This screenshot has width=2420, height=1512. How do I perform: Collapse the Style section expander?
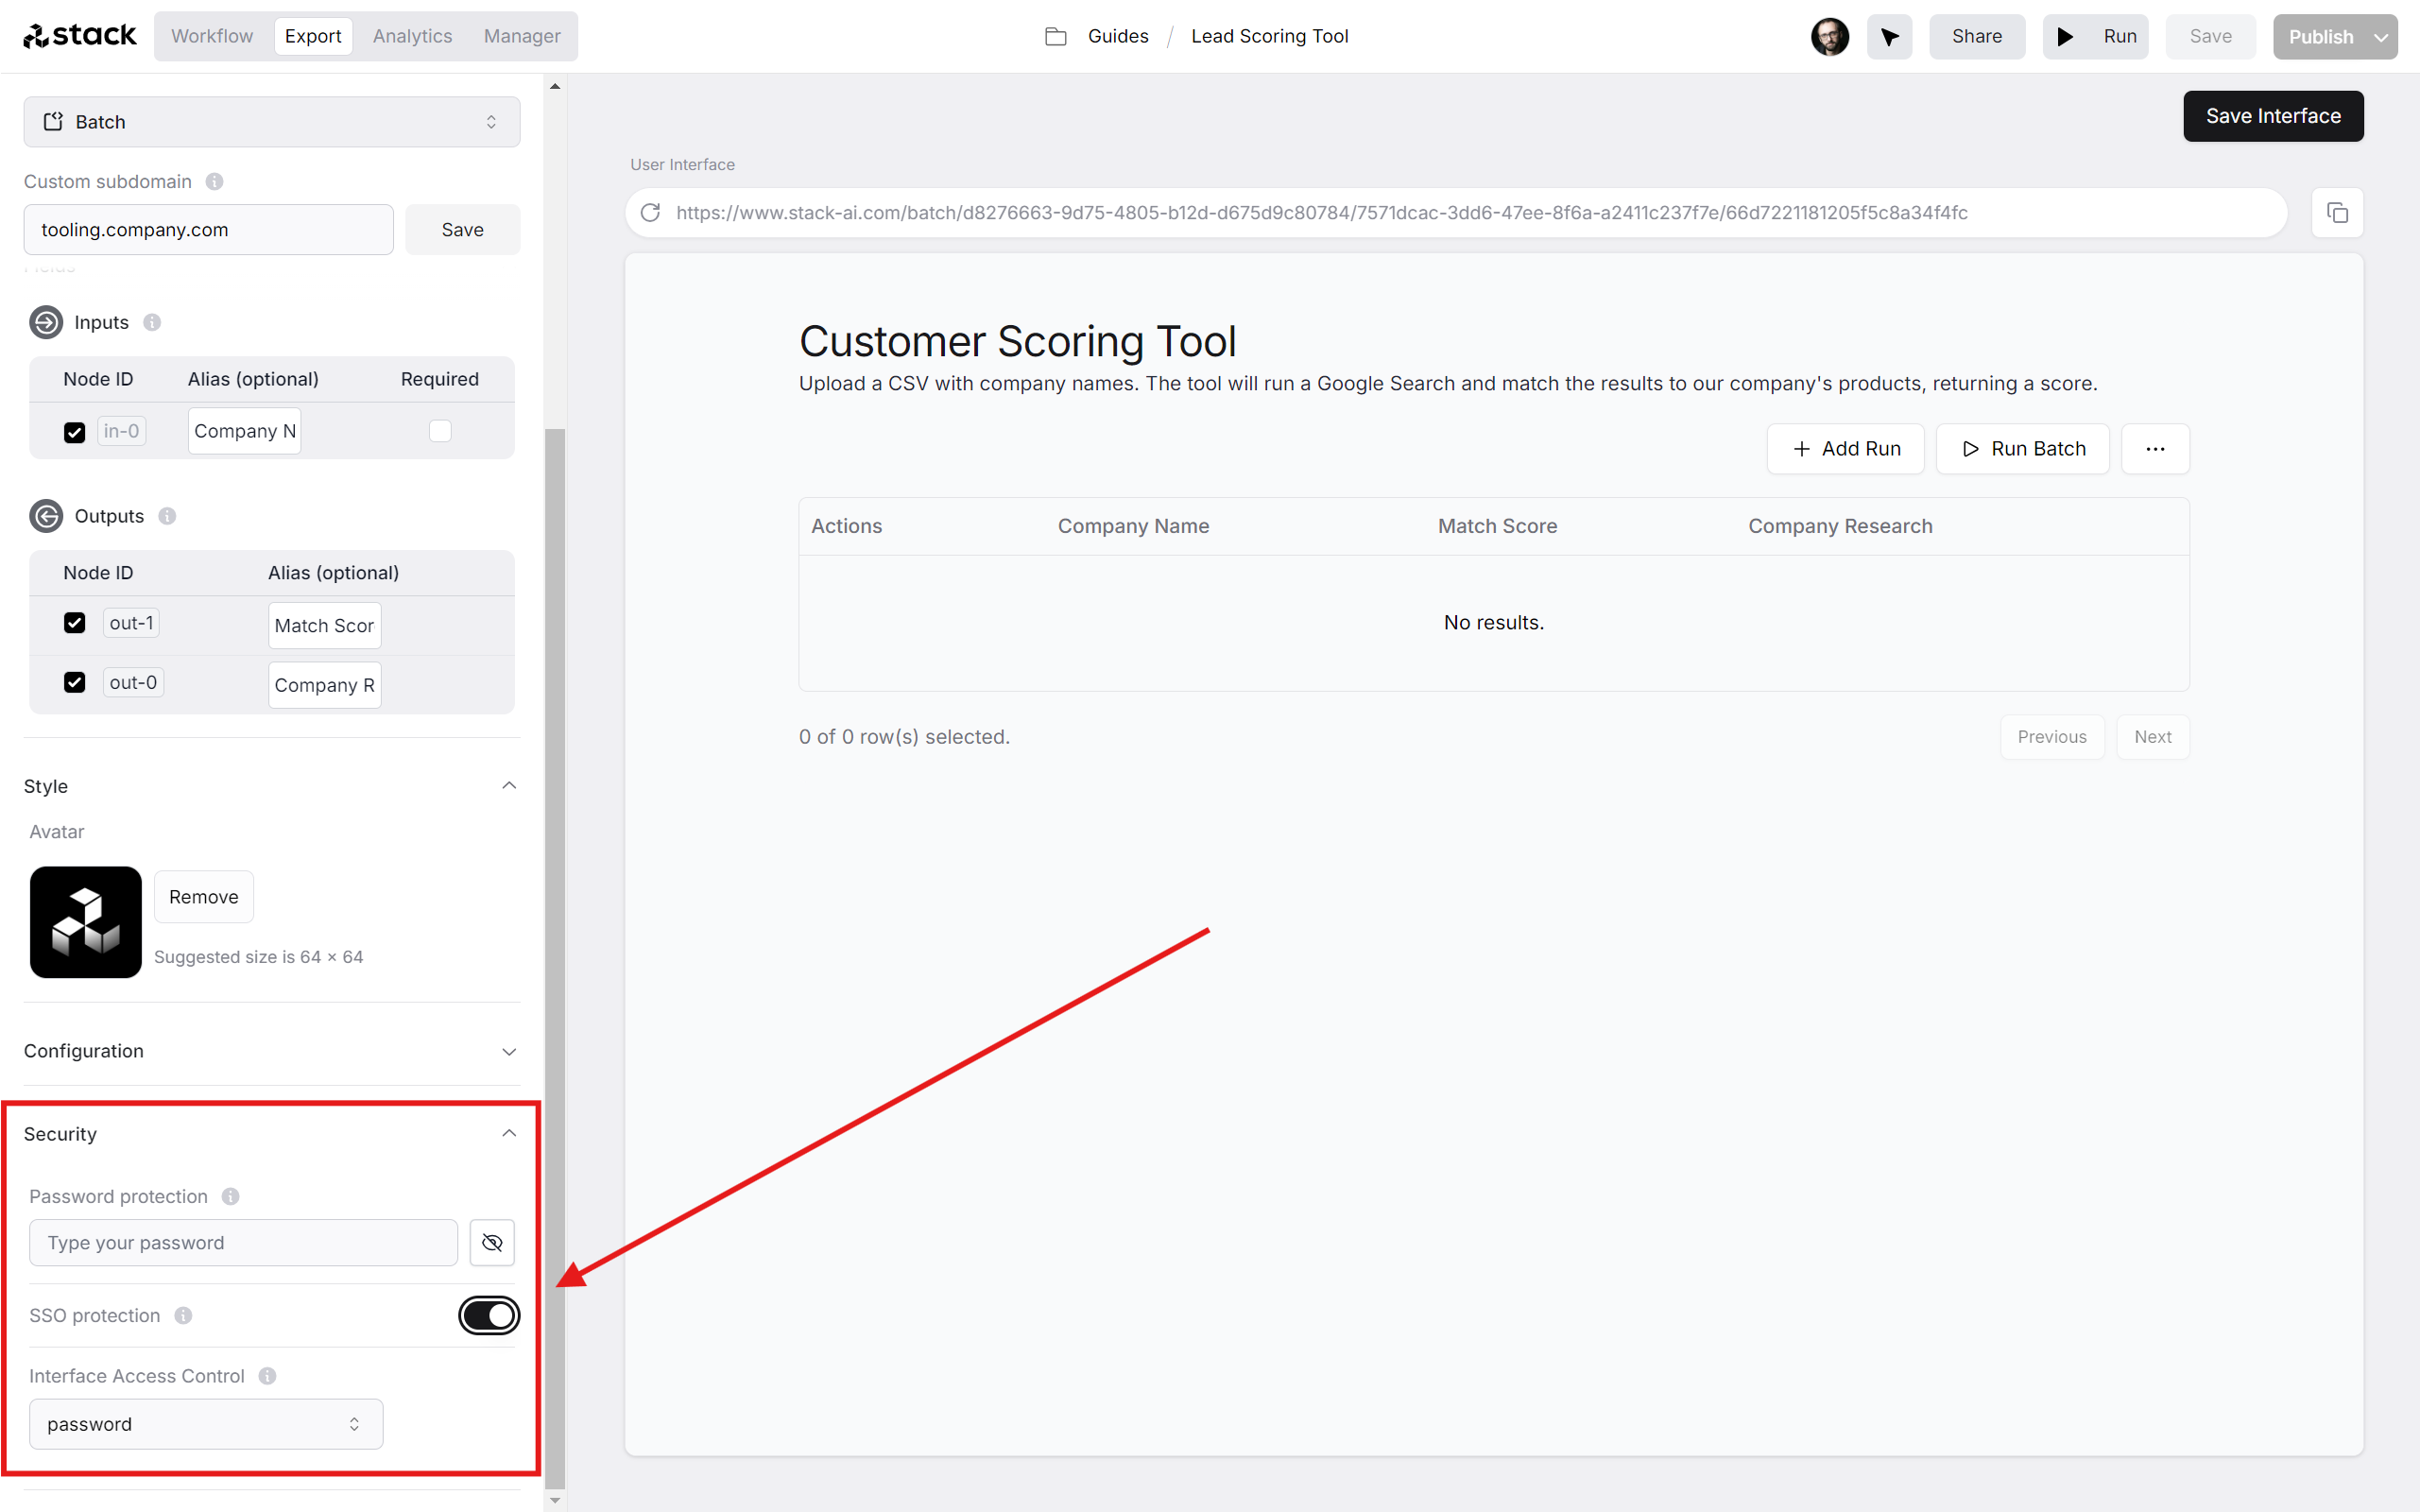pyautogui.click(x=508, y=787)
